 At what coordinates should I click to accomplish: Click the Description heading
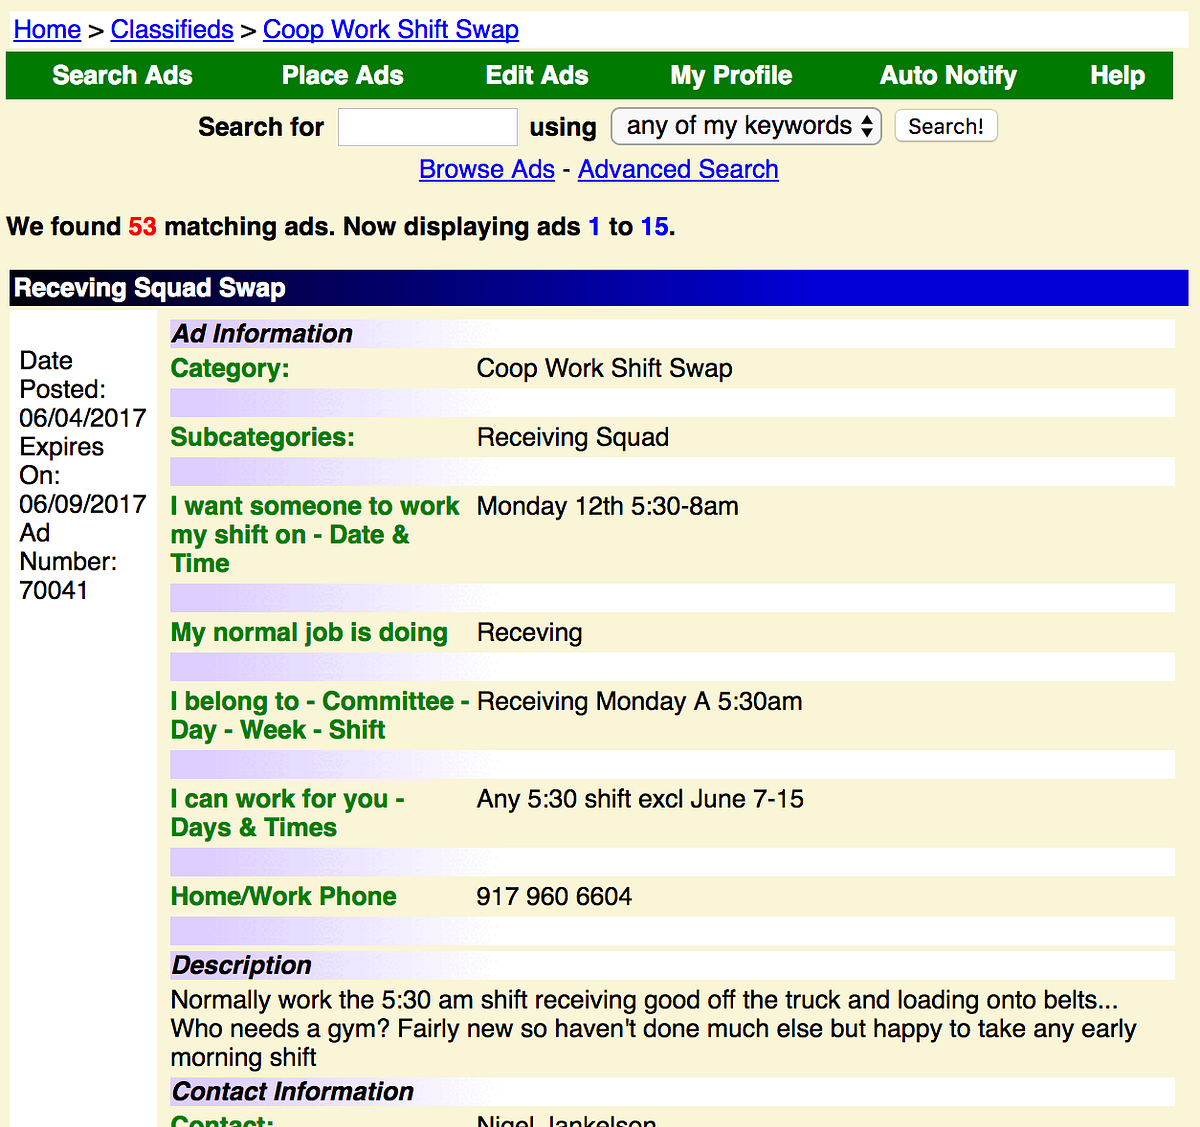[241, 965]
